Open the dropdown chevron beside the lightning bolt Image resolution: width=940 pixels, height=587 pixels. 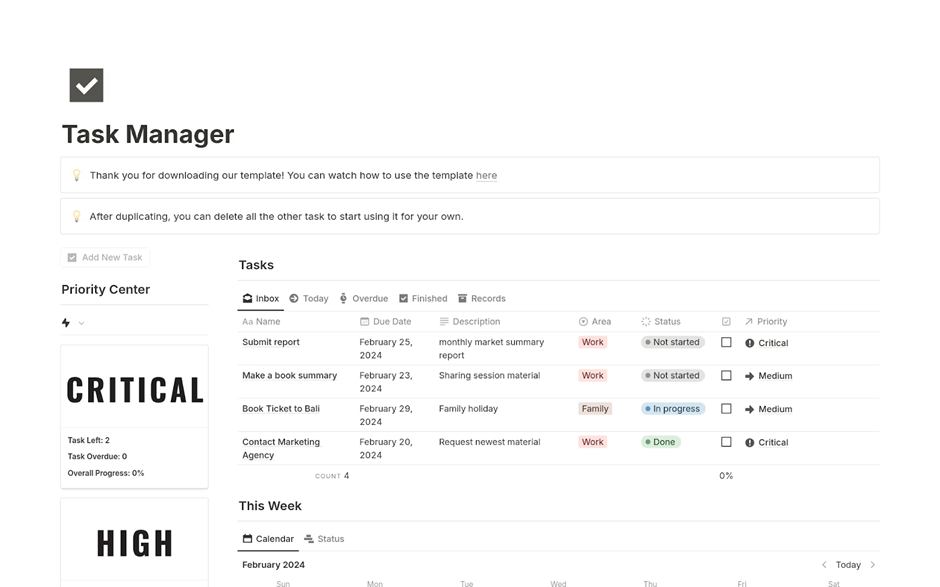click(x=82, y=323)
